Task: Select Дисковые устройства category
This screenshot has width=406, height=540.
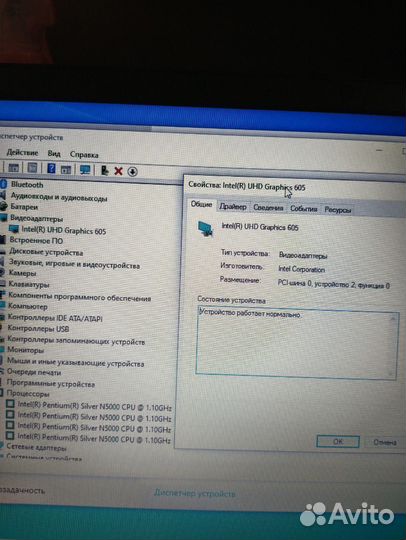Action: (46, 252)
